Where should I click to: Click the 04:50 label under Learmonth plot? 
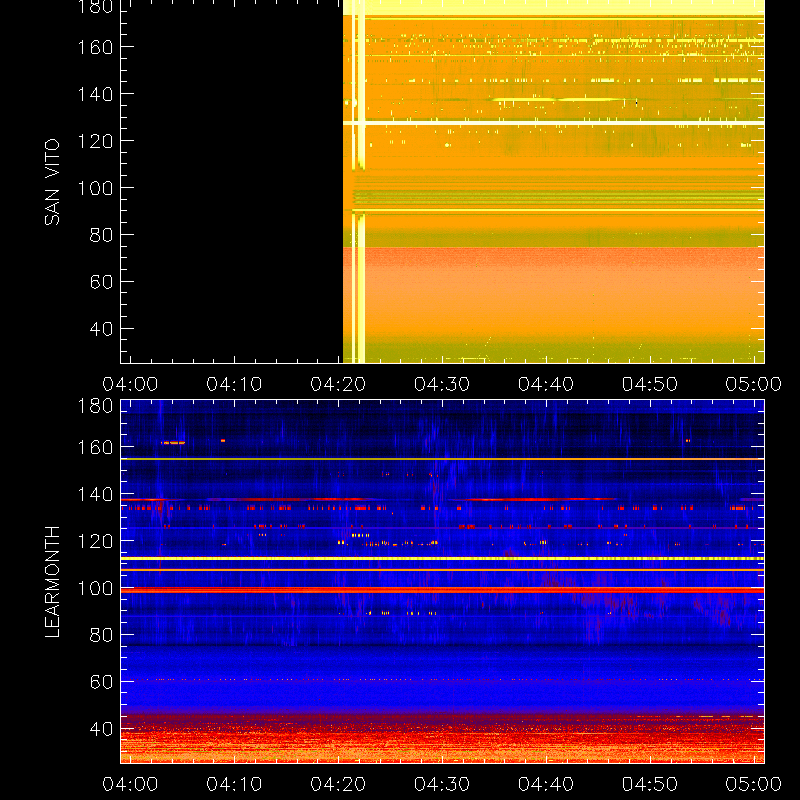pos(649,784)
